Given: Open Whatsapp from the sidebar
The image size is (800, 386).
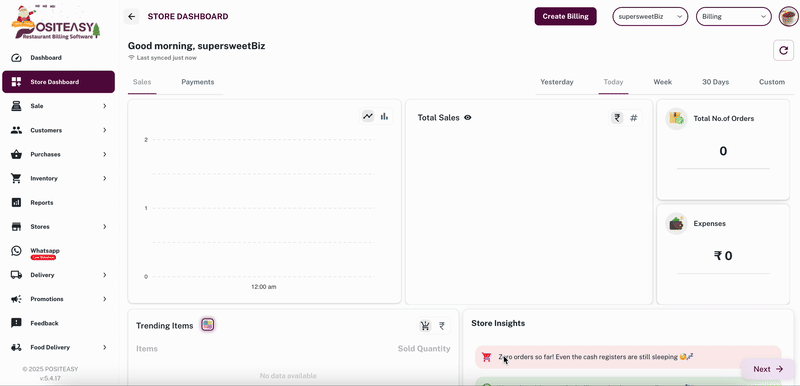Looking at the screenshot, I should [58, 251].
